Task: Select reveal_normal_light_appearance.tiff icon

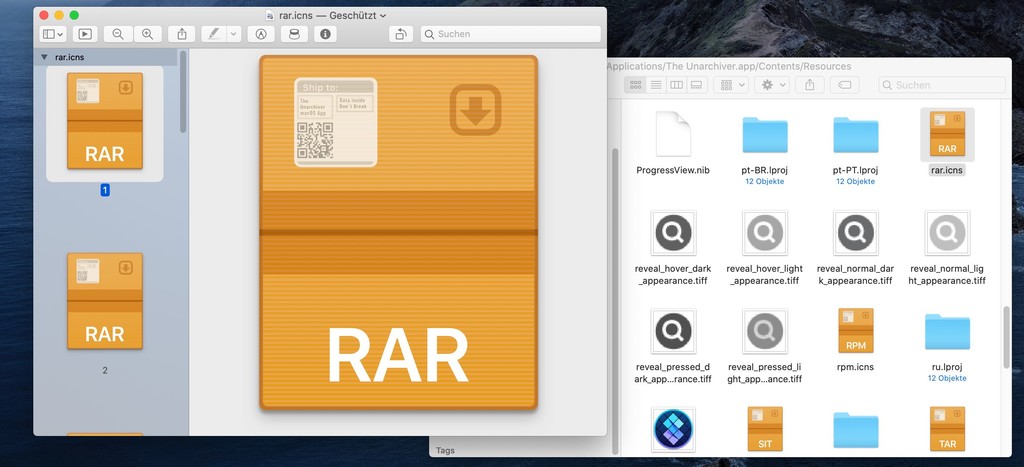Action: [947, 233]
